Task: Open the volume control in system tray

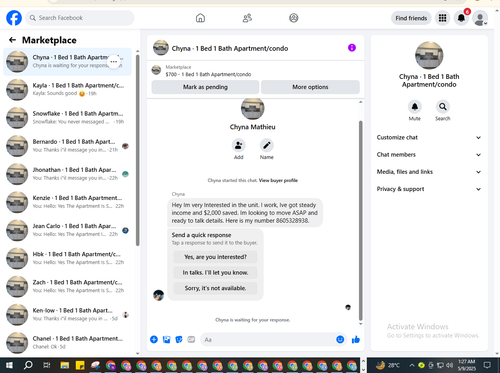Action: 449,365
